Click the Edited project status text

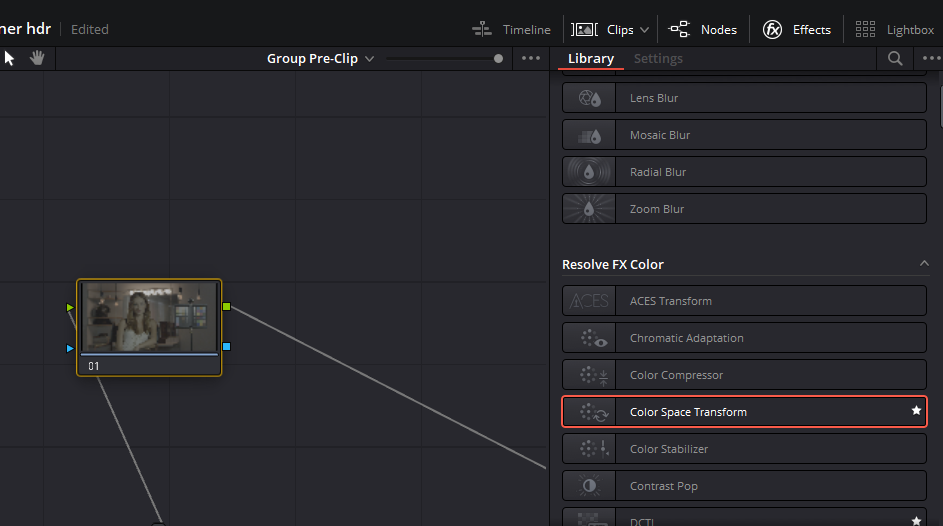click(x=90, y=29)
